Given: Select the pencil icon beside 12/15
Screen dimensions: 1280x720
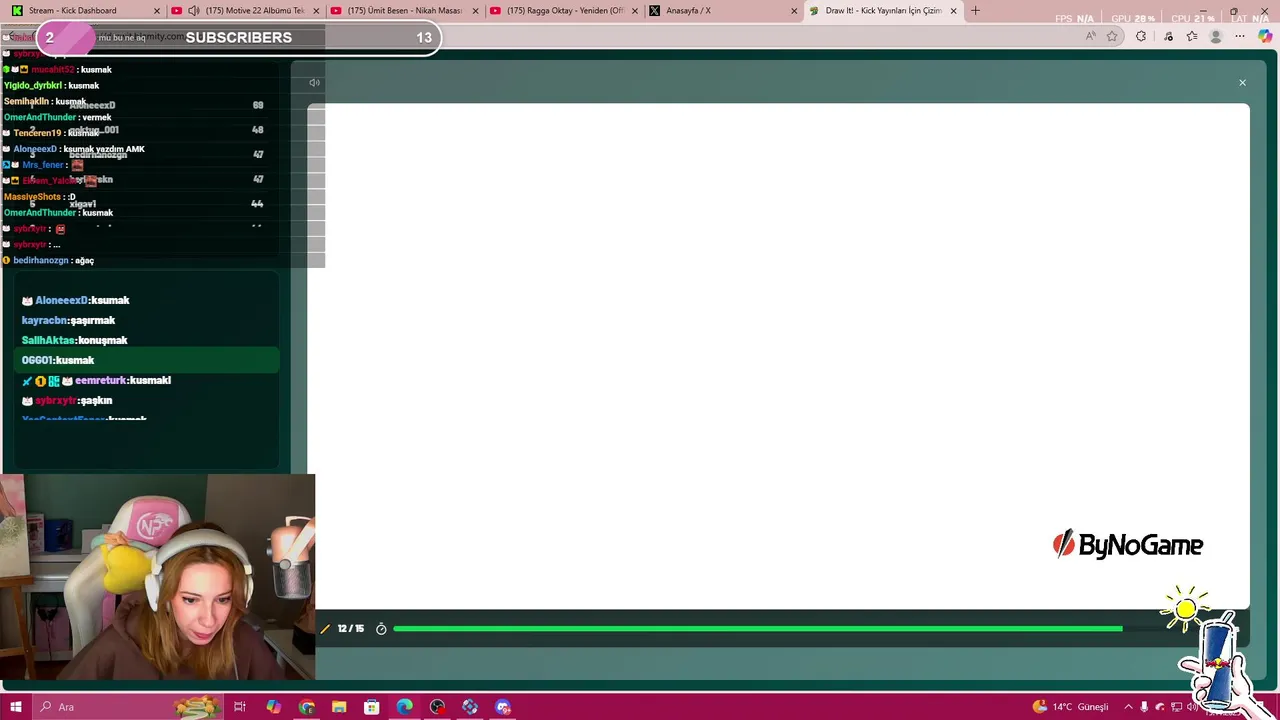Looking at the screenshot, I should (x=325, y=629).
